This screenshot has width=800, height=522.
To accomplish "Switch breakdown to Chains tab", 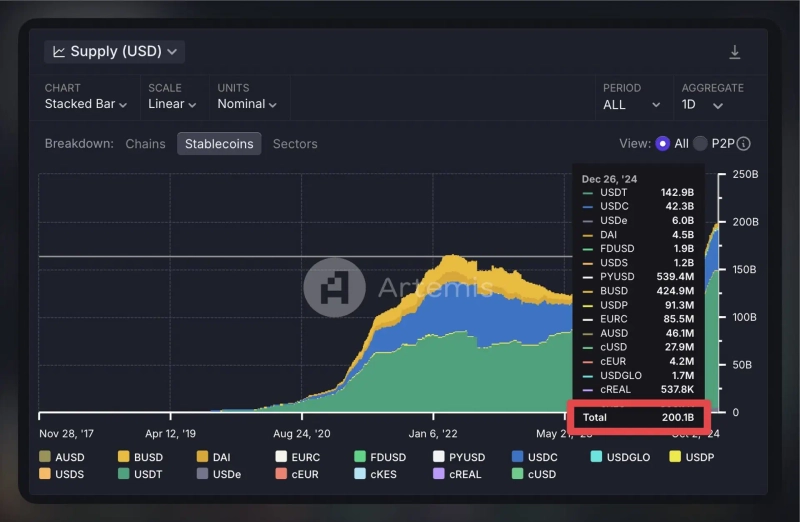I will click(x=145, y=144).
